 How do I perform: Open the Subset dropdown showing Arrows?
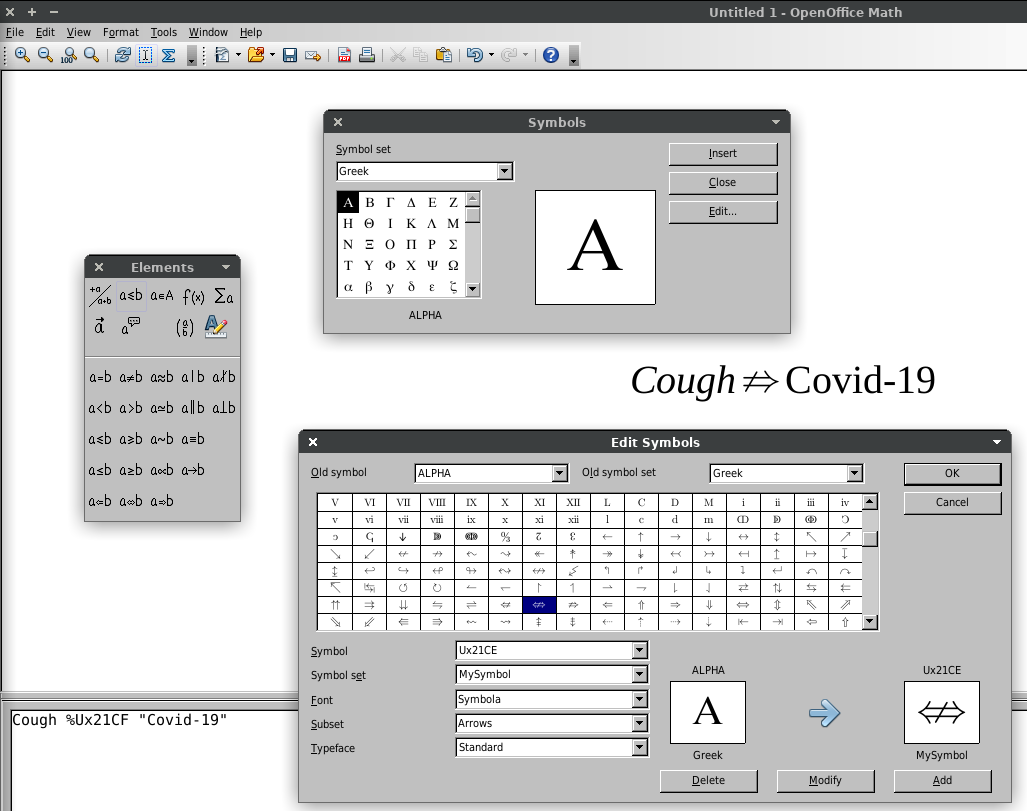pyautogui.click(x=640, y=723)
